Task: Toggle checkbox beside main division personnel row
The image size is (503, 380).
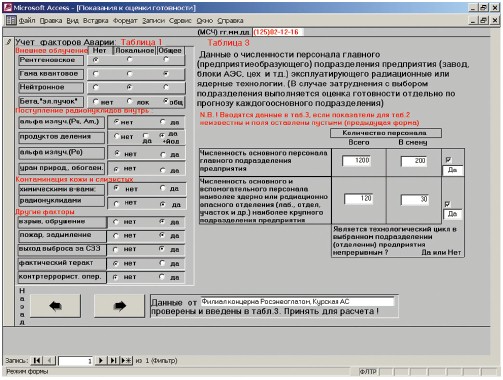Action: pyautogui.click(x=448, y=160)
